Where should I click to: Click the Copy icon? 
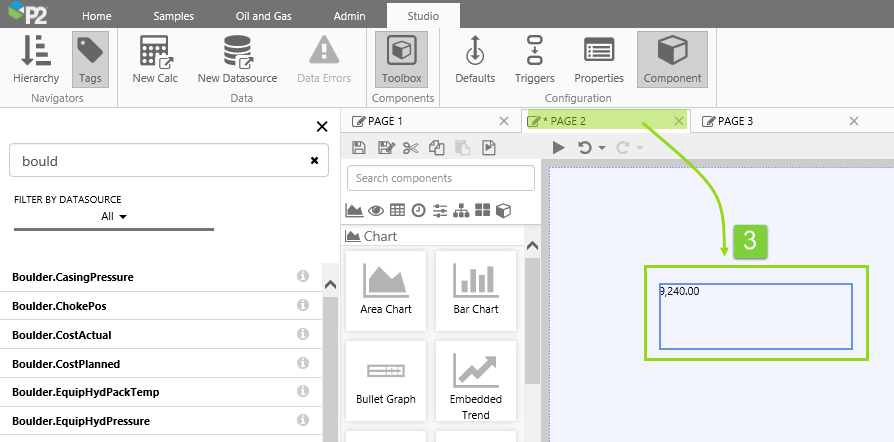[436, 148]
